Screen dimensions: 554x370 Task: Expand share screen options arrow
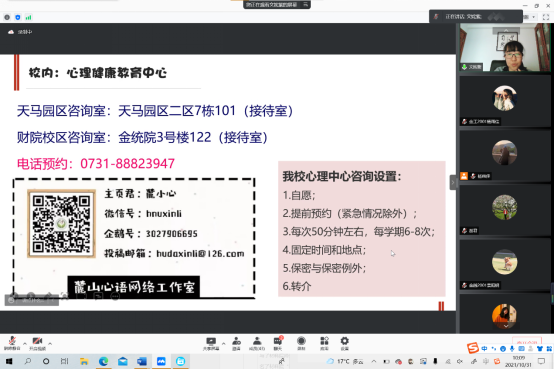click(223, 343)
